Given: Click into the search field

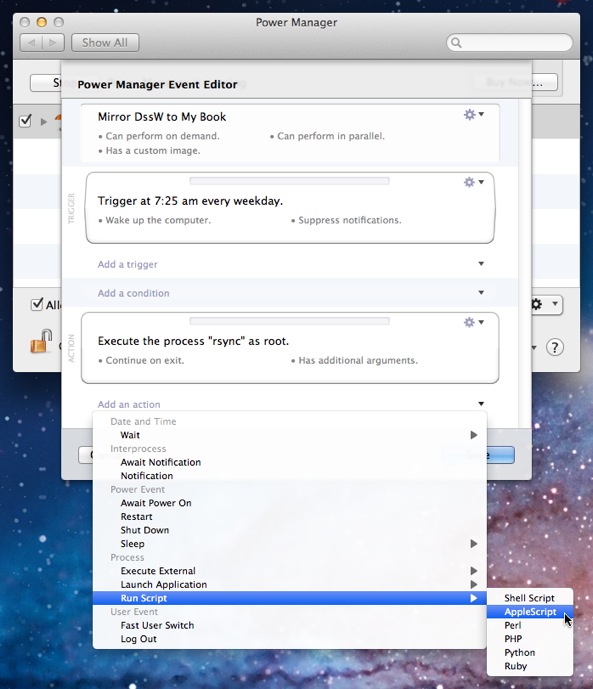Looking at the screenshot, I should point(510,43).
